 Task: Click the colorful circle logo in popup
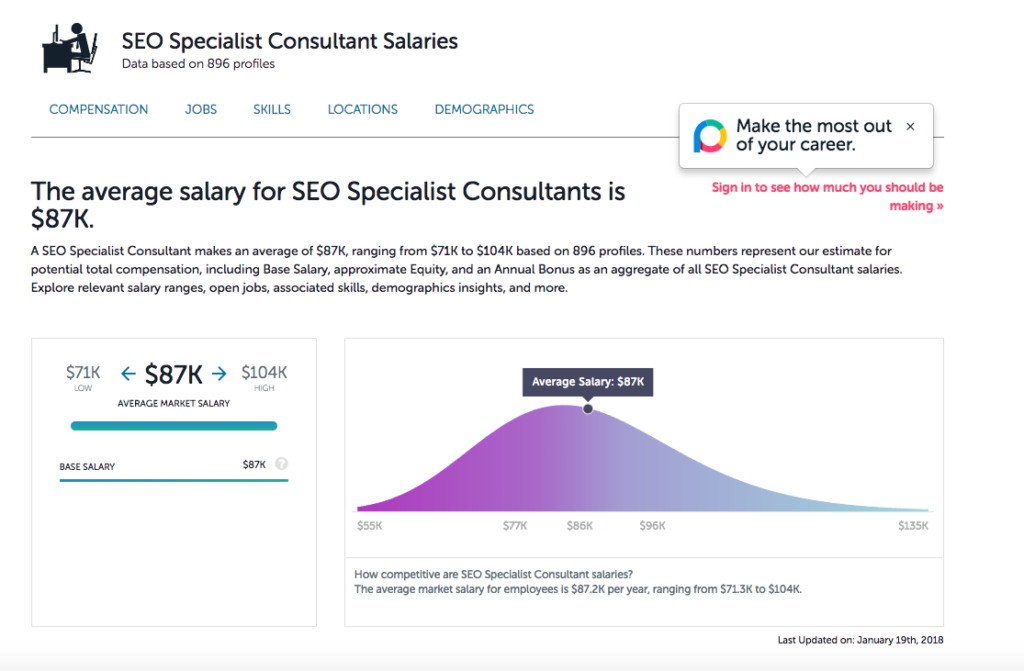tap(709, 135)
